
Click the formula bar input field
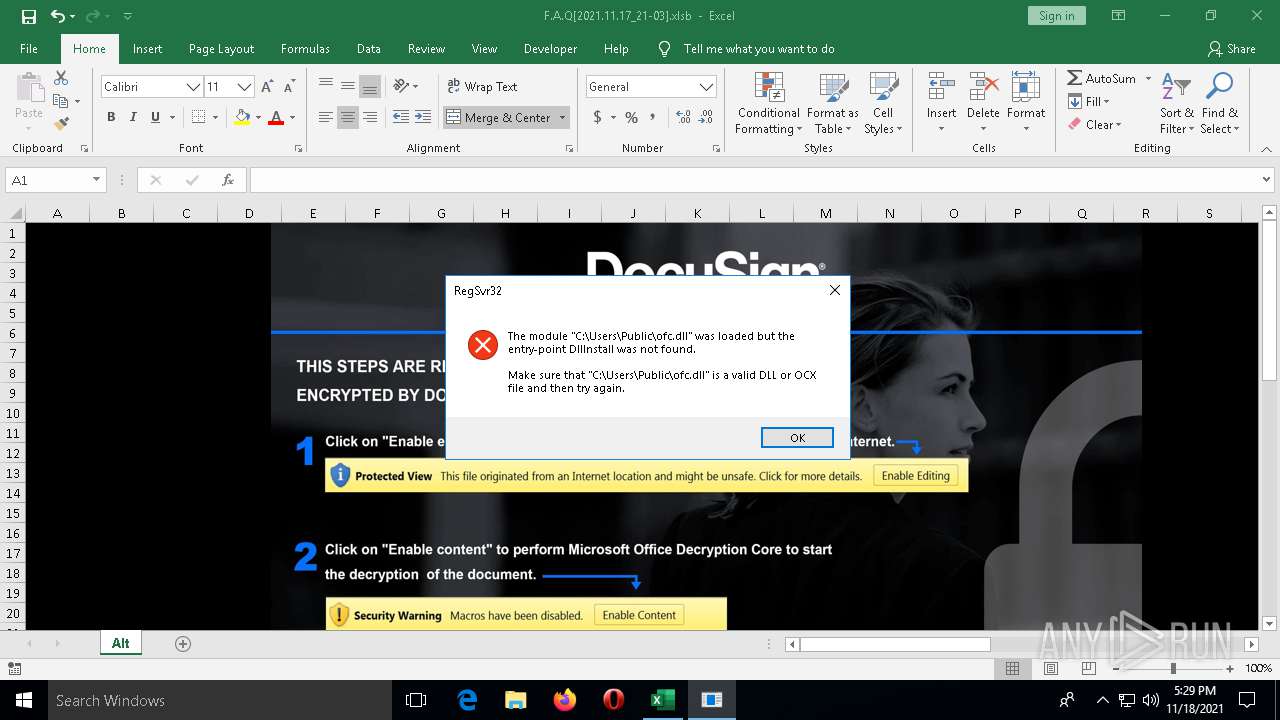pyautogui.click(x=755, y=180)
